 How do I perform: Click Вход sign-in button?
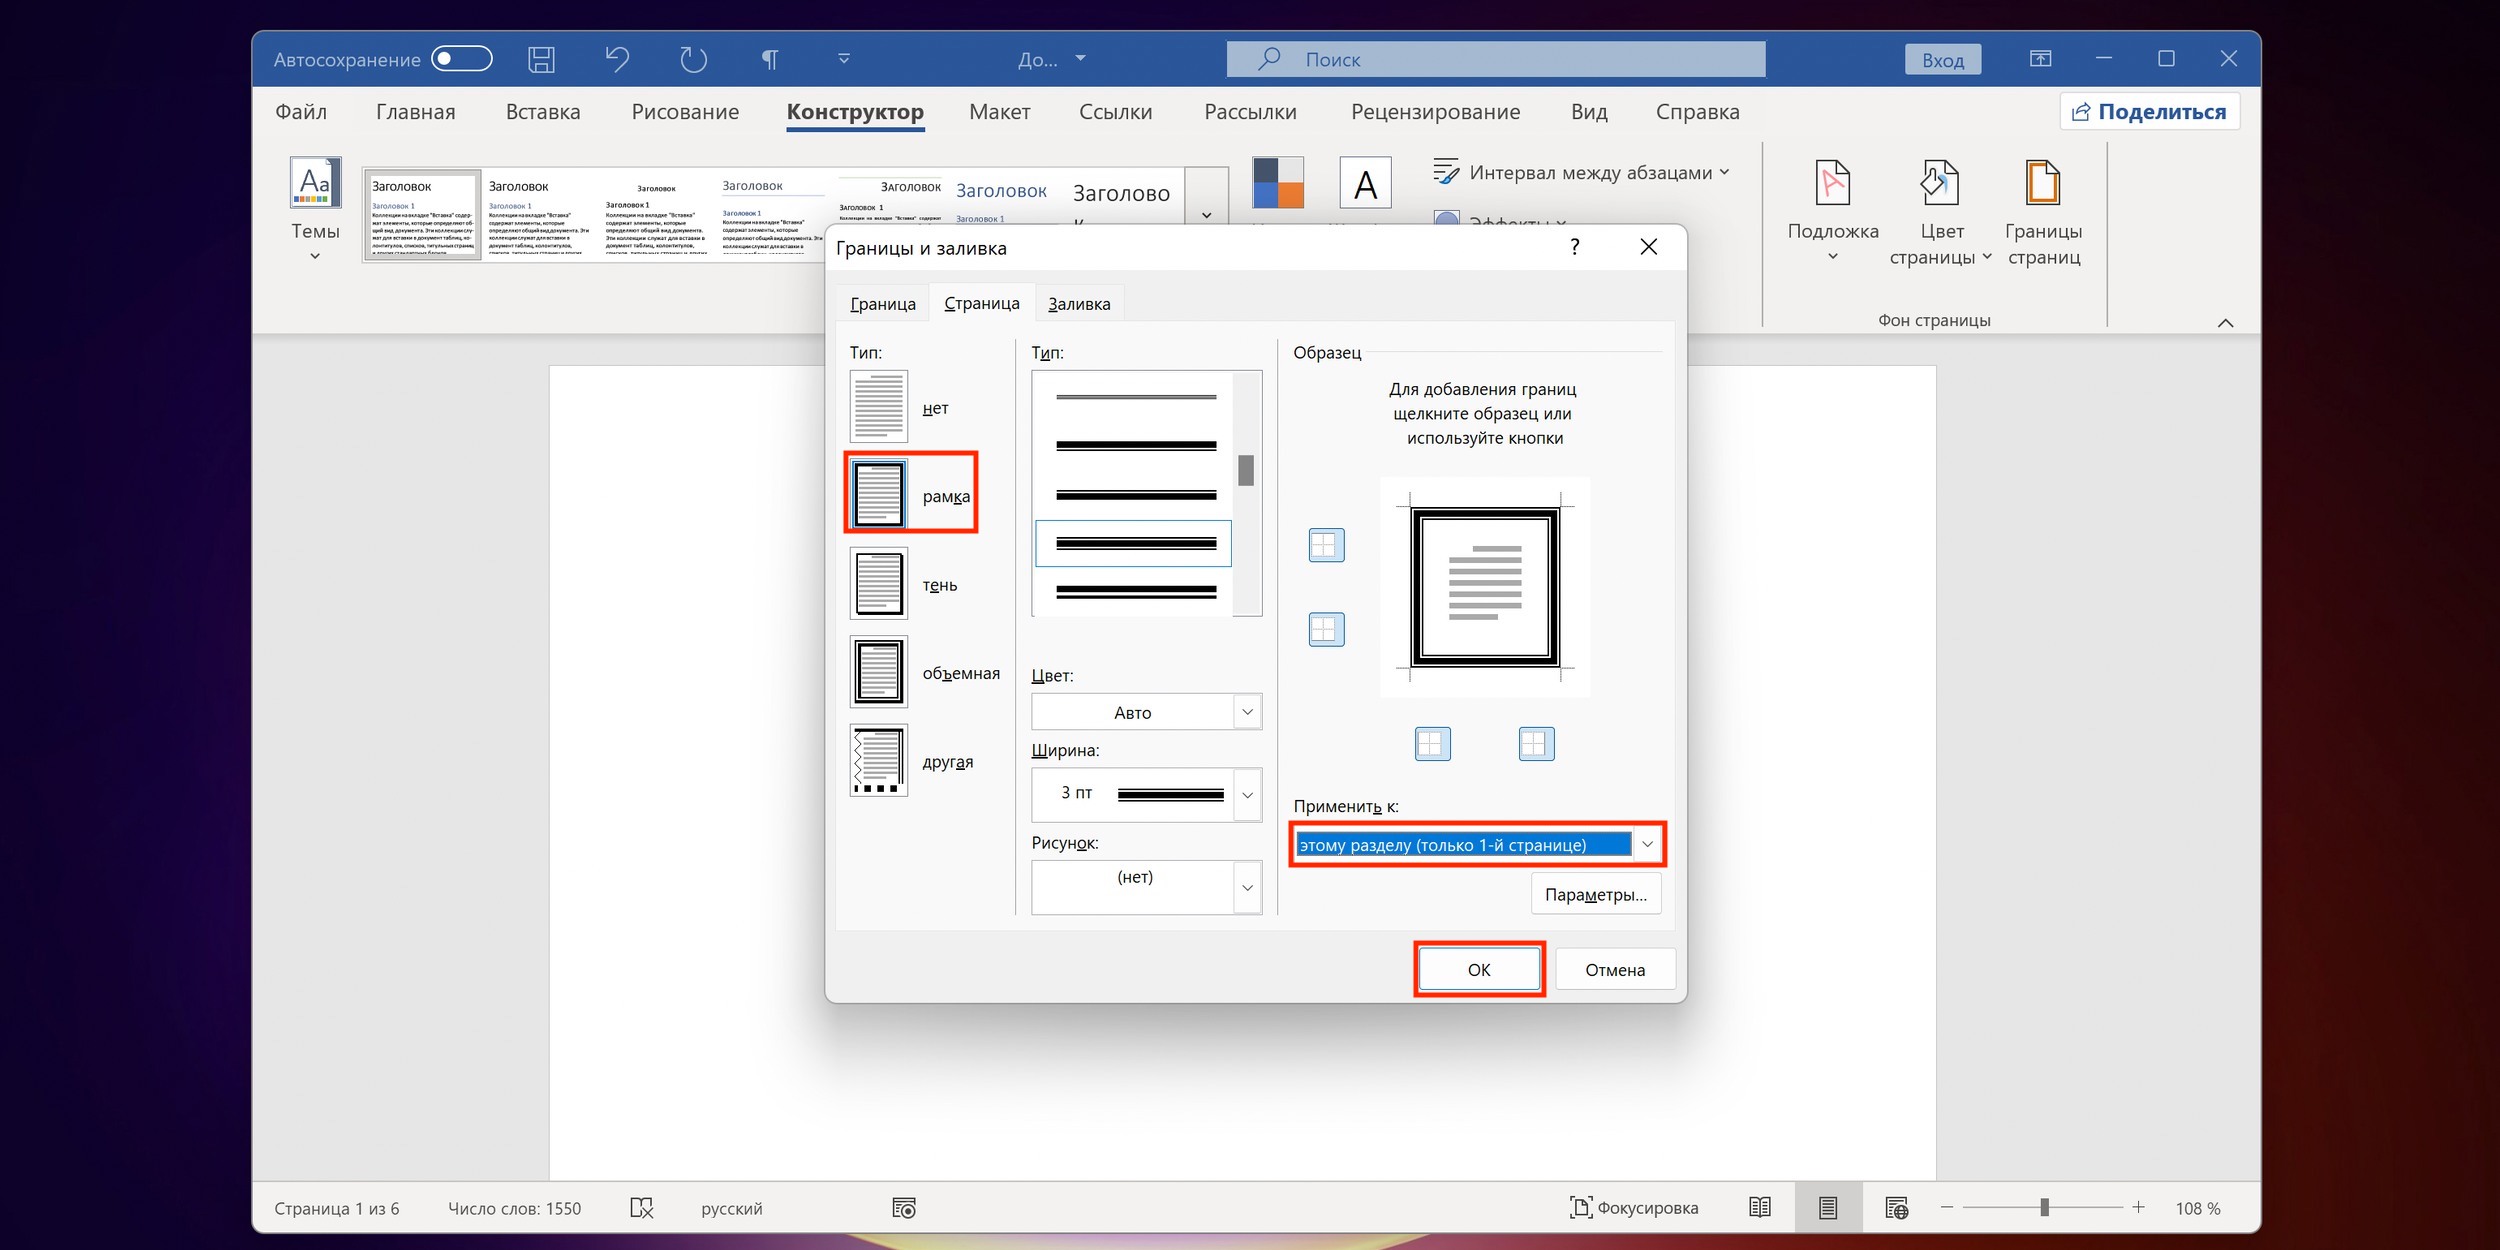point(1942,60)
